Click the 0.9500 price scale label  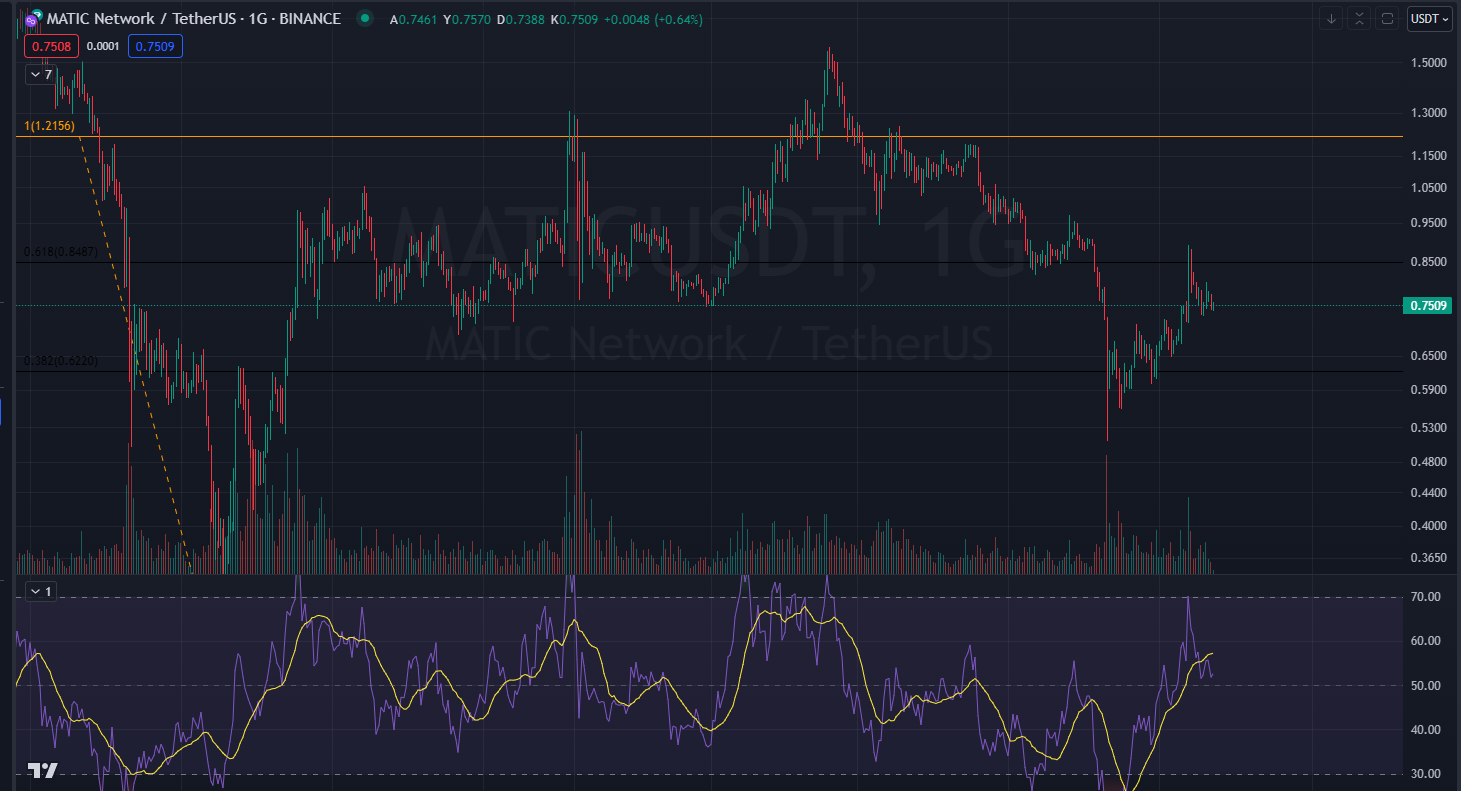(1427, 223)
